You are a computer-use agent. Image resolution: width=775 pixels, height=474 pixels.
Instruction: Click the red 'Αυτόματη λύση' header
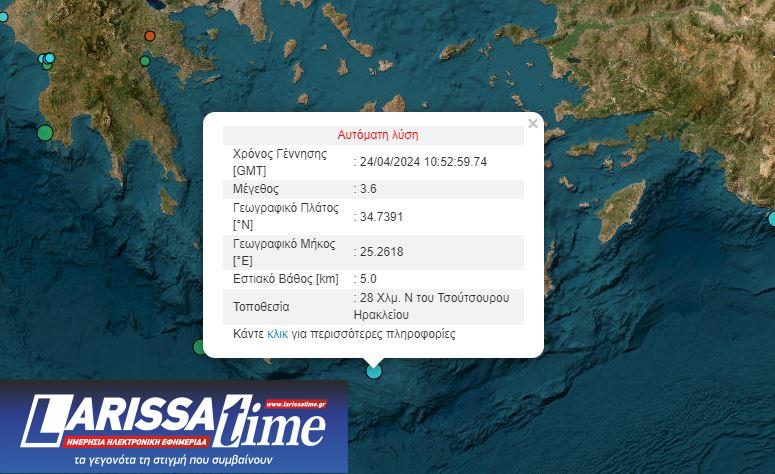tap(378, 134)
